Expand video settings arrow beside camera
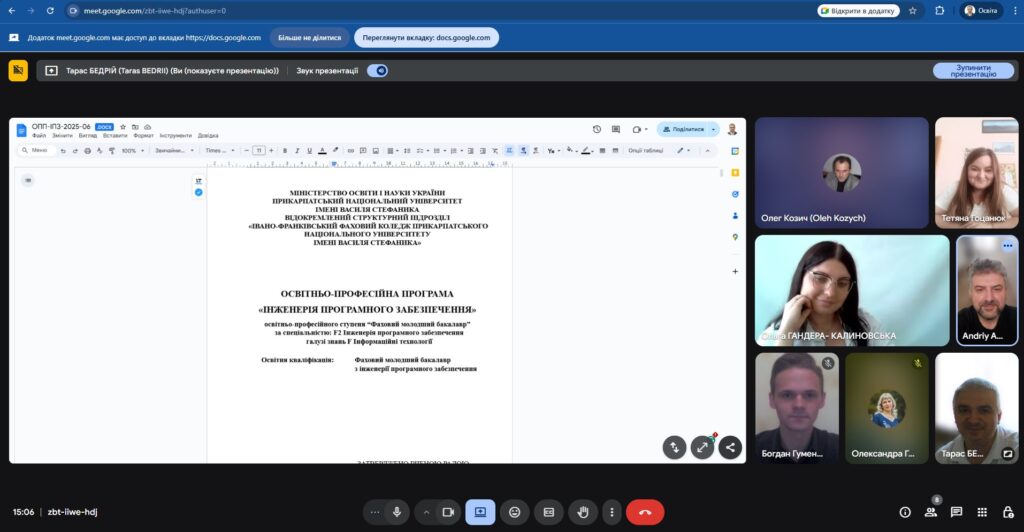The height and width of the screenshot is (532, 1024). [x=427, y=512]
